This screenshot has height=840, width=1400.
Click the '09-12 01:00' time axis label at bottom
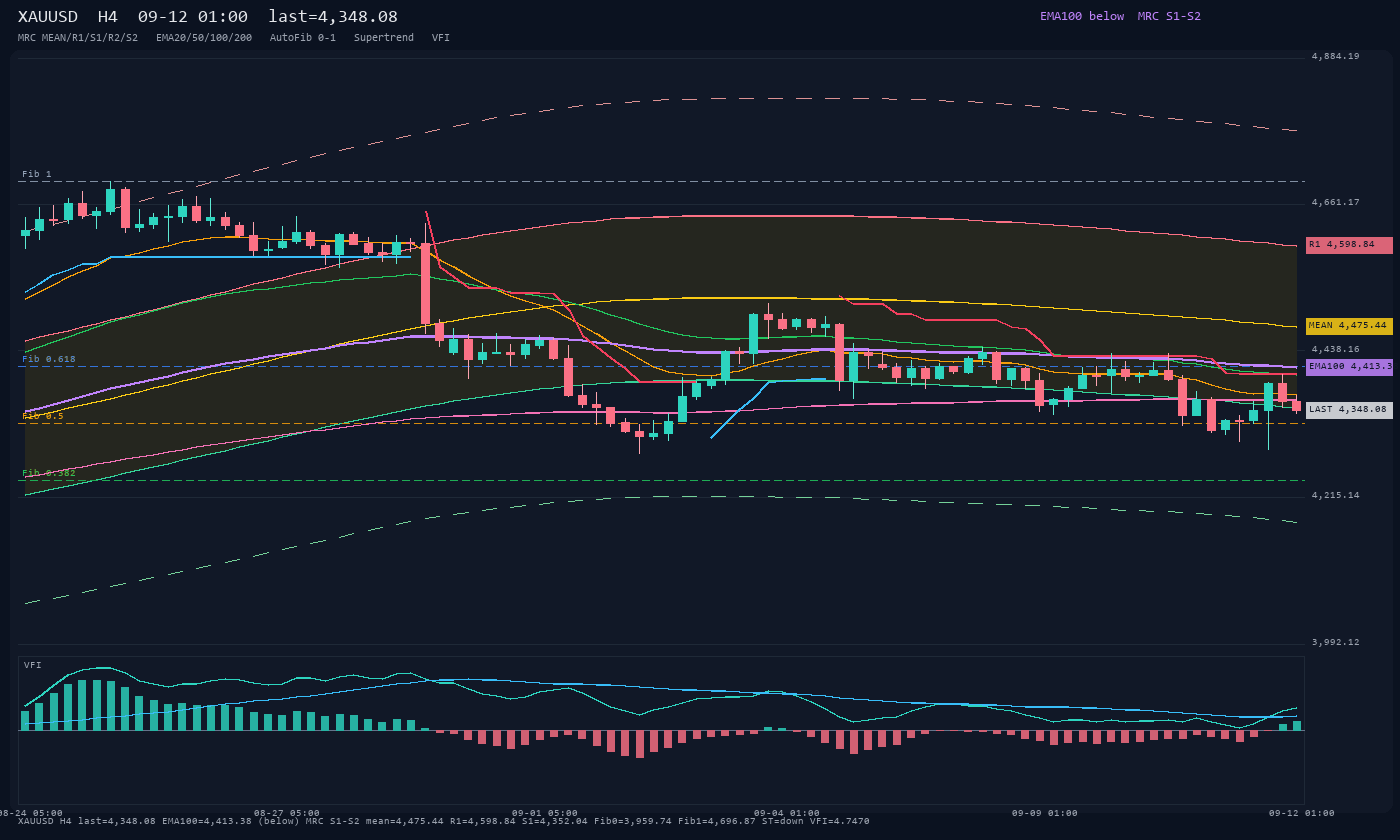tap(1302, 813)
